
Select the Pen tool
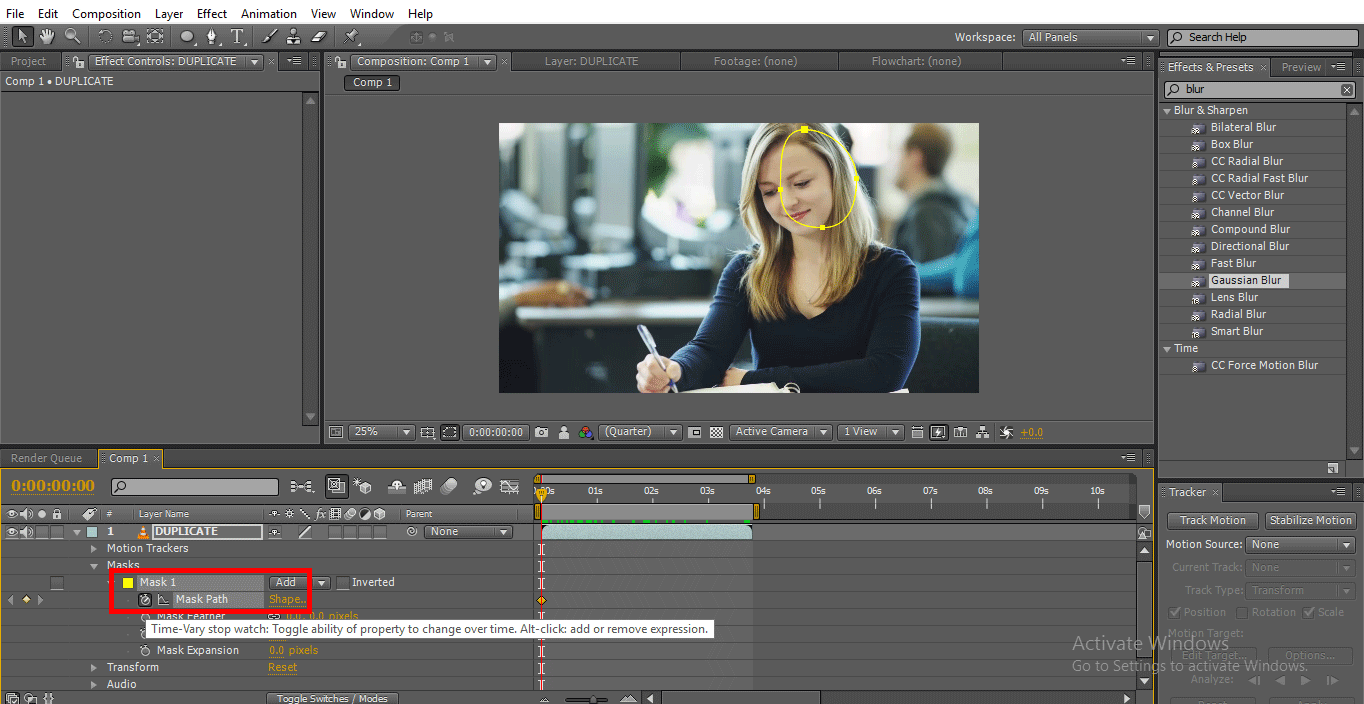211,36
